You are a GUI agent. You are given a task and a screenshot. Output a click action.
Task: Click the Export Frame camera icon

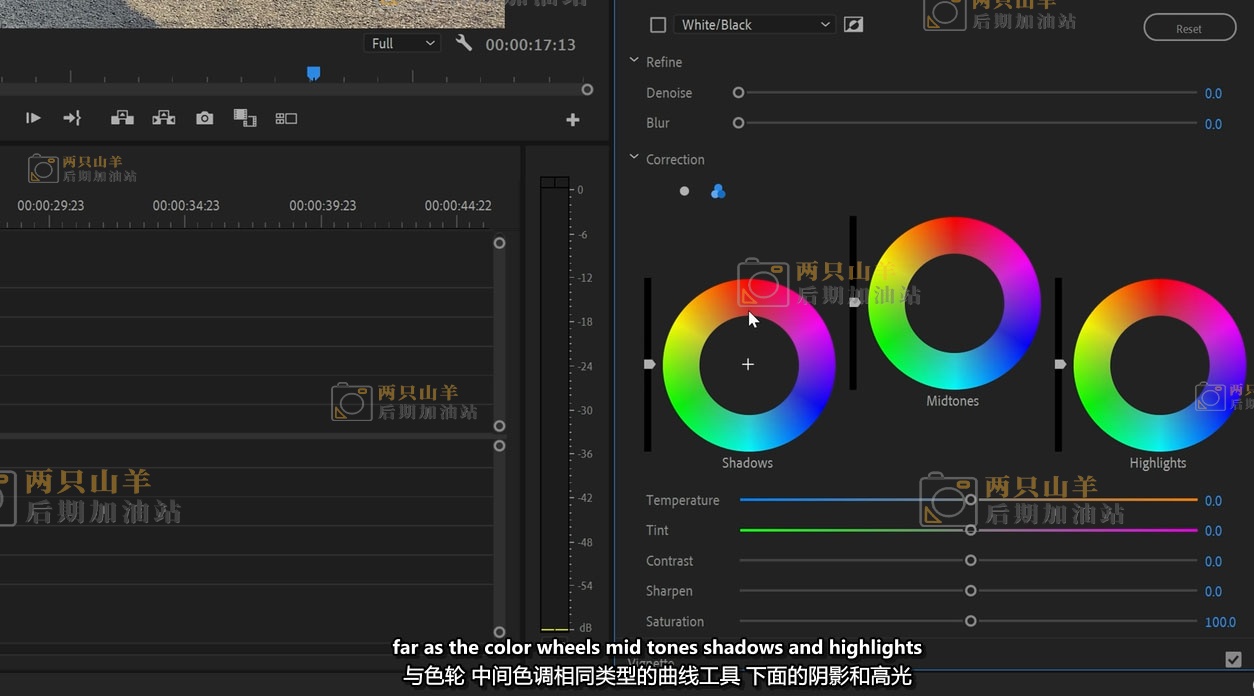[x=205, y=118]
